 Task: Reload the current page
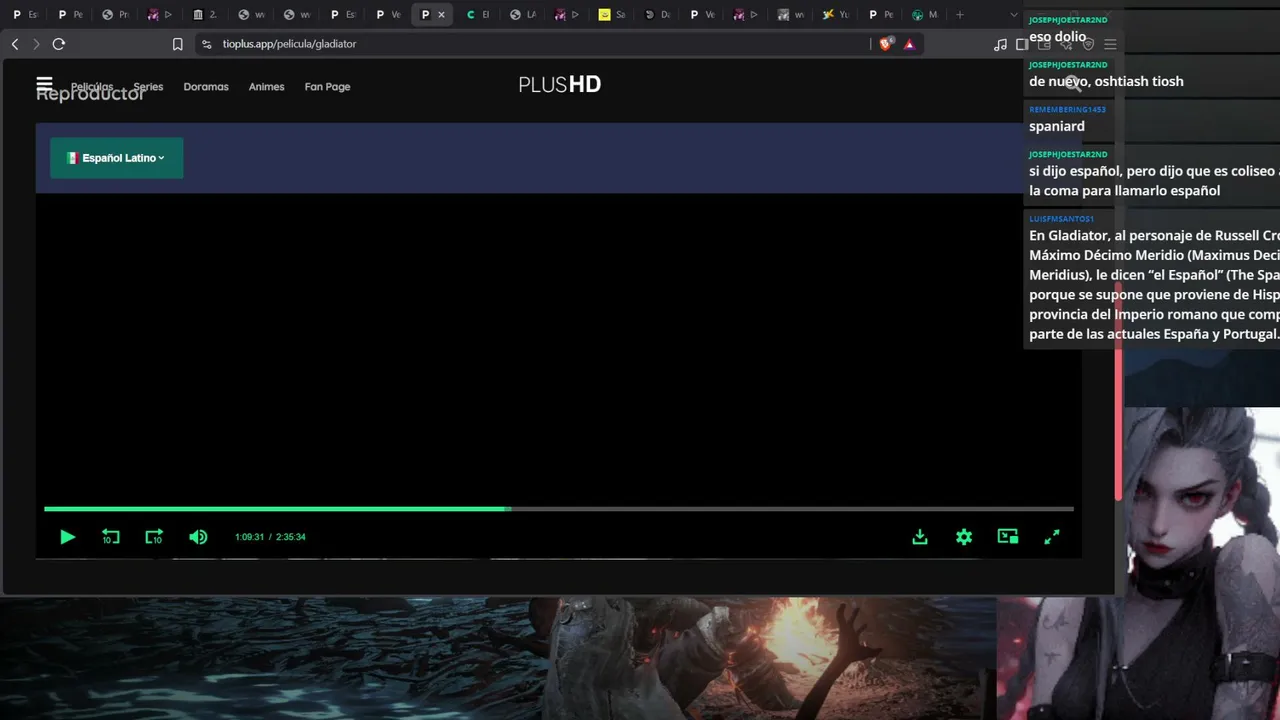coord(59,44)
